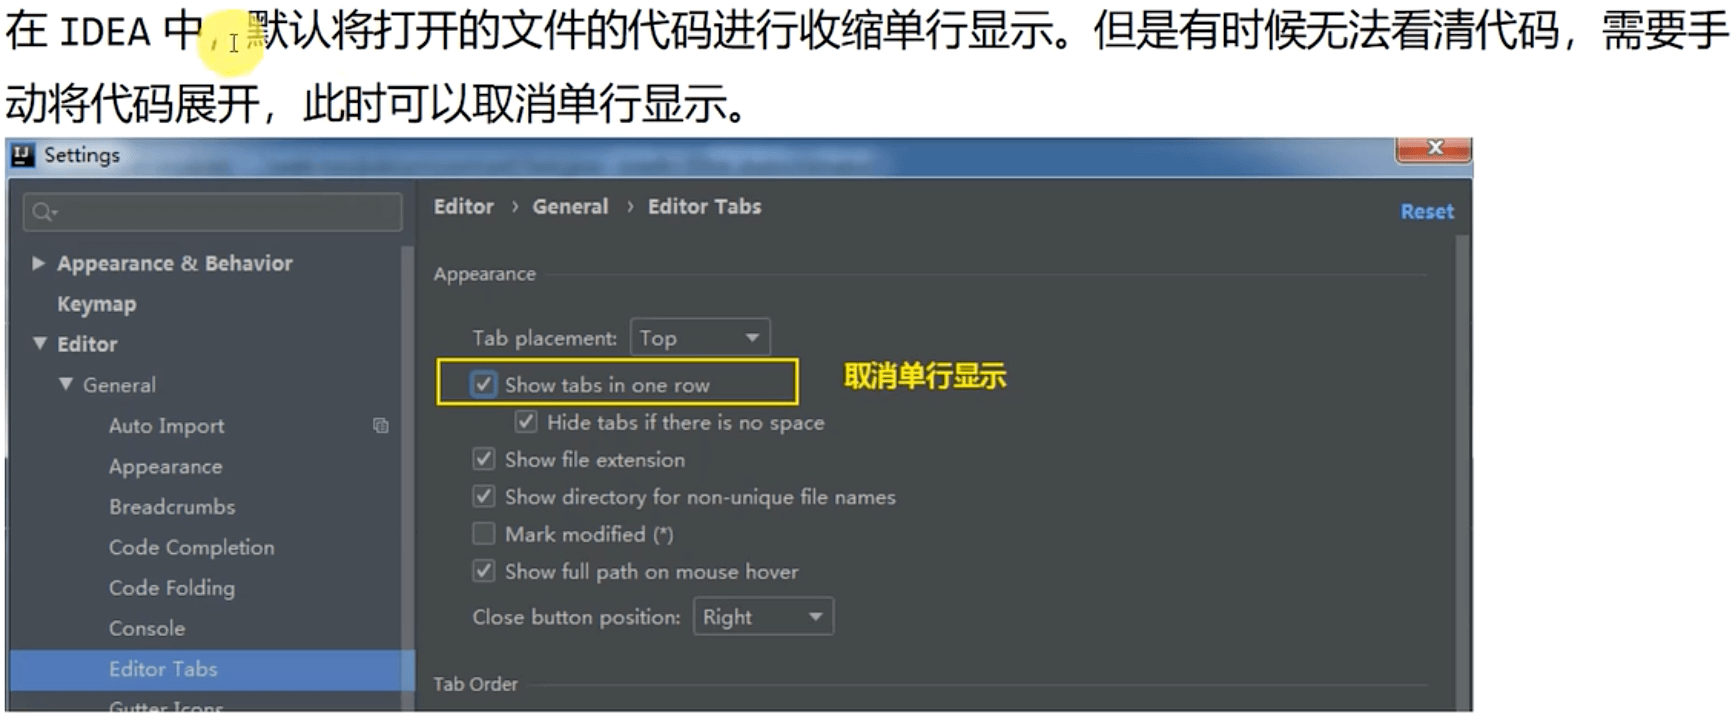Click the Reset link

[x=1427, y=212]
